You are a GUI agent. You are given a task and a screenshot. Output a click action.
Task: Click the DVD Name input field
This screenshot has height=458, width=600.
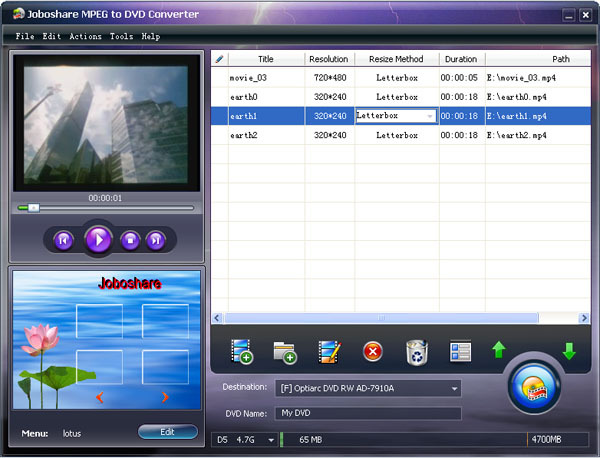[x=368, y=413]
